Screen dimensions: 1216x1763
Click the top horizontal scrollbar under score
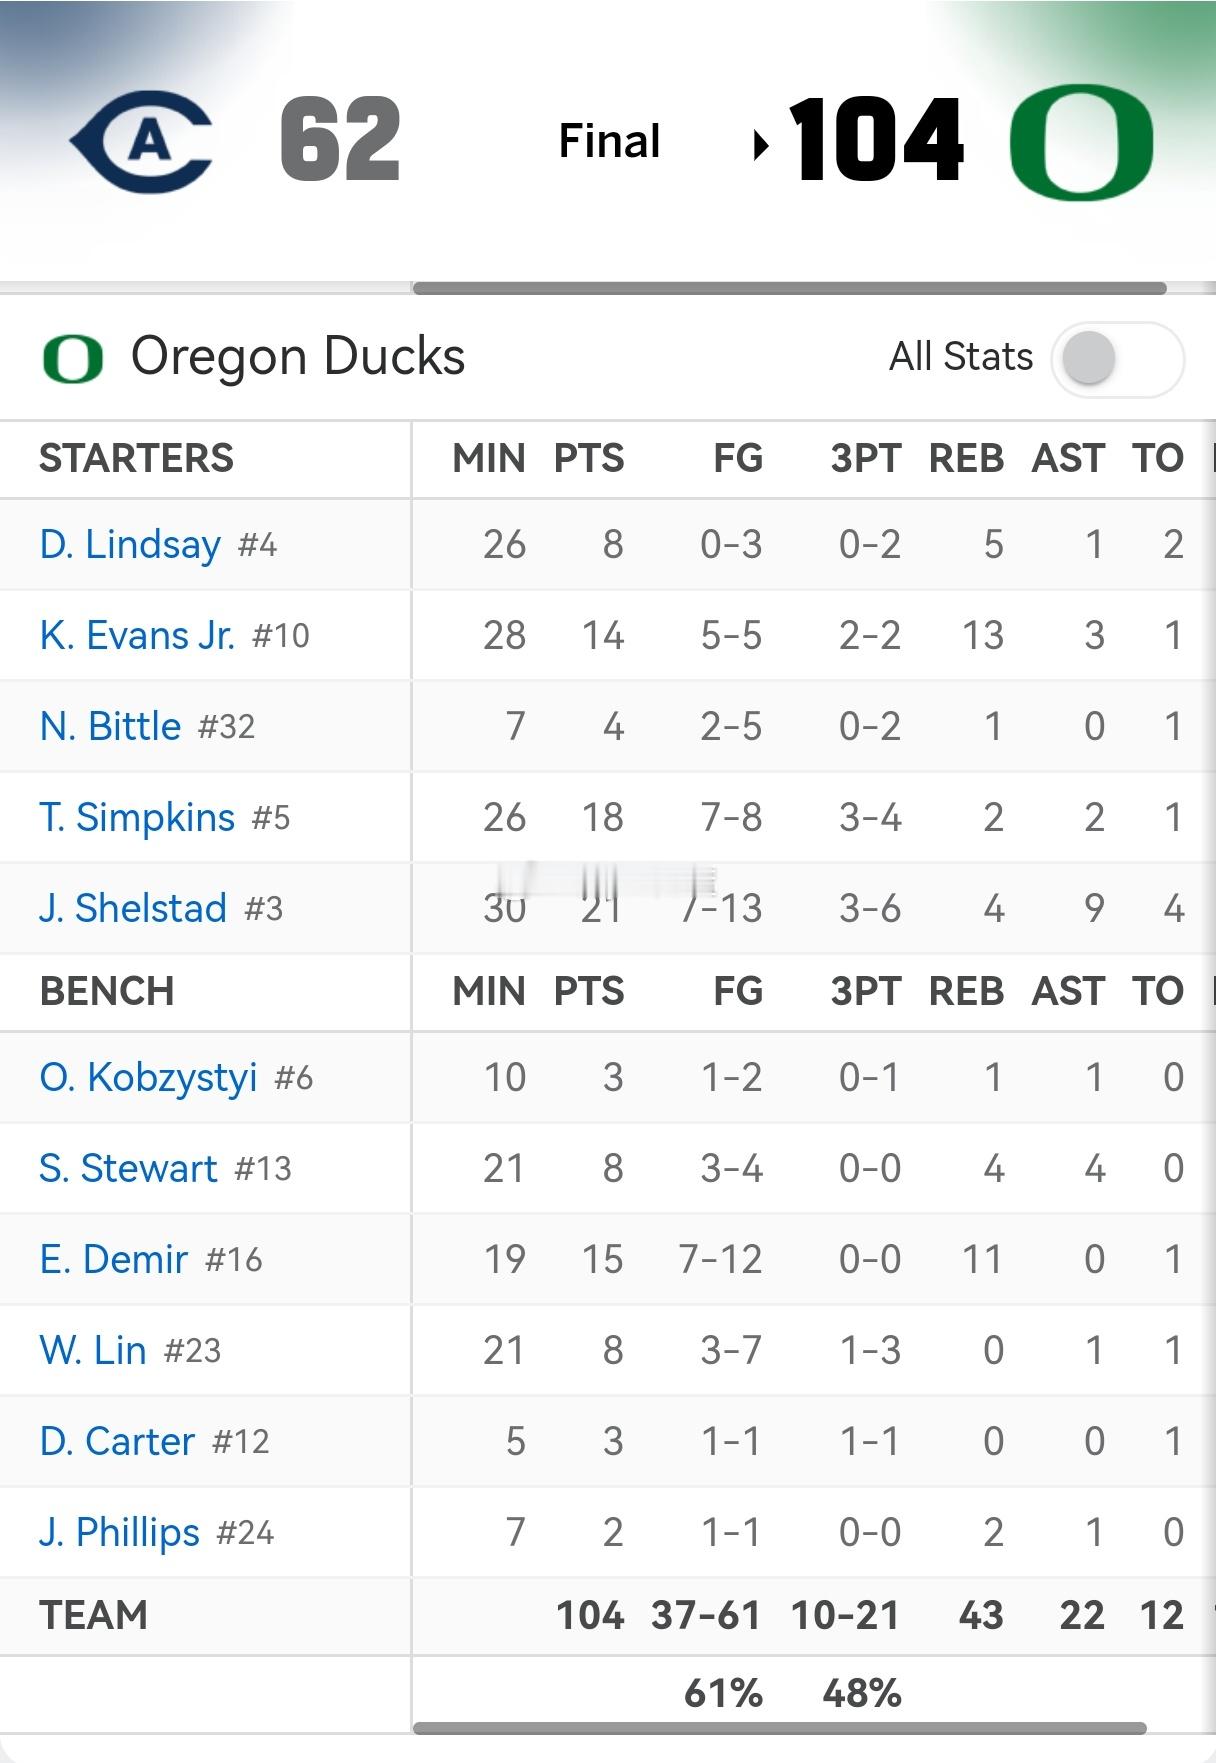[x=789, y=289]
